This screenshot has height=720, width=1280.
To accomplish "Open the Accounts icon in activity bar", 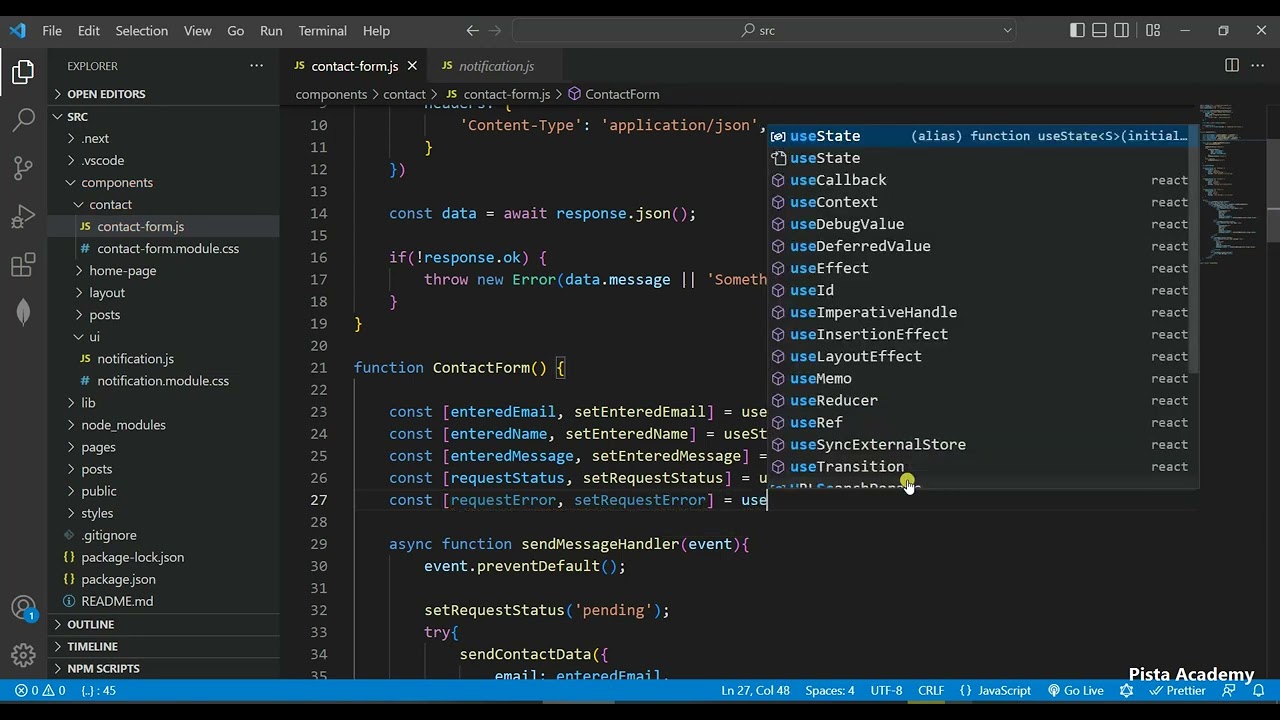I will [23, 608].
